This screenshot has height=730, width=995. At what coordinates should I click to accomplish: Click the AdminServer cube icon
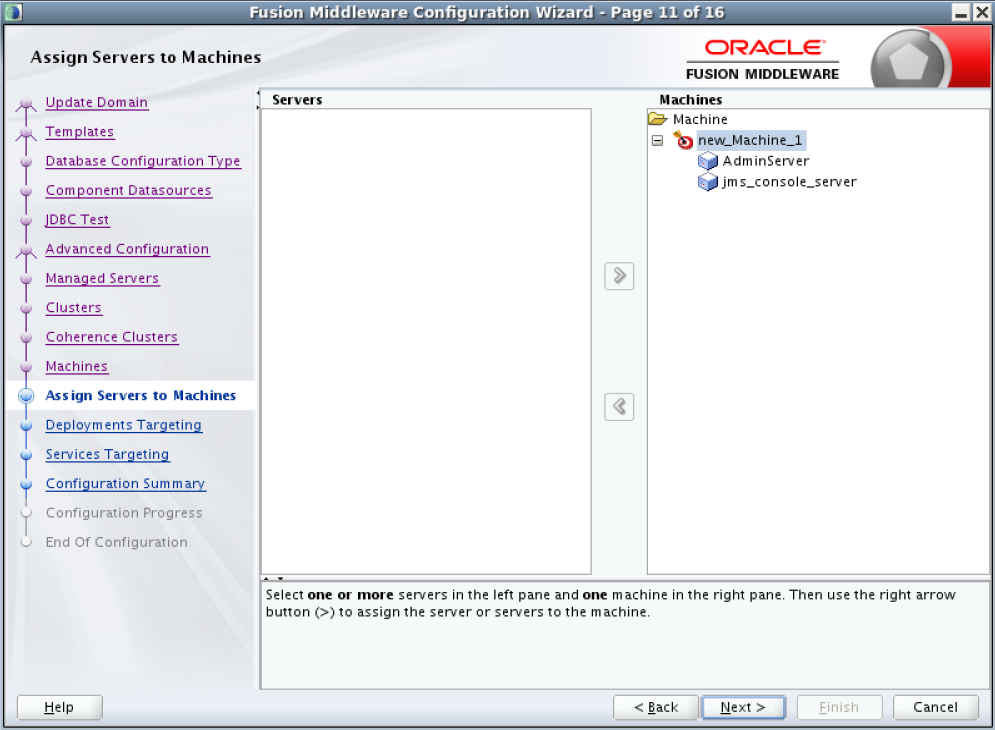point(708,161)
